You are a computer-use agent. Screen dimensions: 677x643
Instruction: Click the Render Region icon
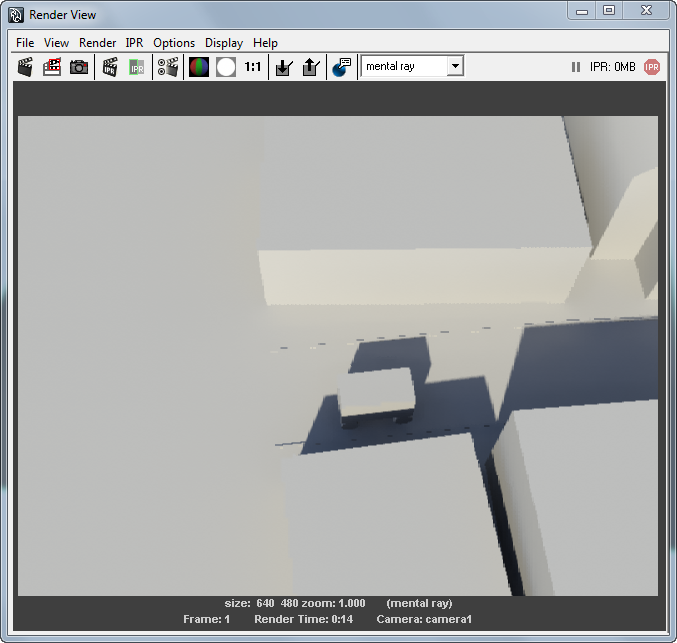(52, 67)
